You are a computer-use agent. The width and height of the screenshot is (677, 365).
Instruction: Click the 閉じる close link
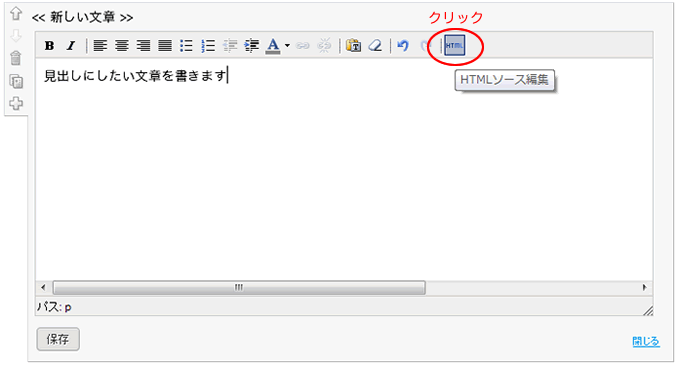coord(646,342)
